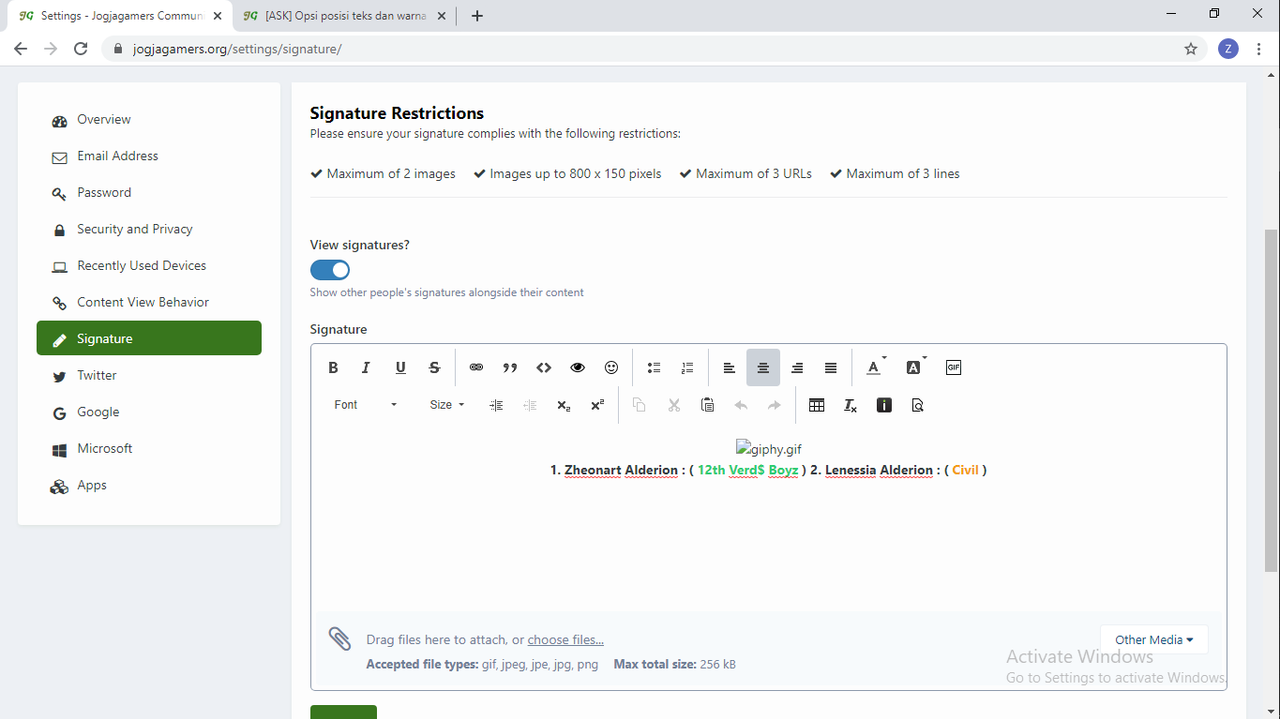The height and width of the screenshot is (719, 1280).
Task: Apply superscript formatting
Action: pos(597,405)
